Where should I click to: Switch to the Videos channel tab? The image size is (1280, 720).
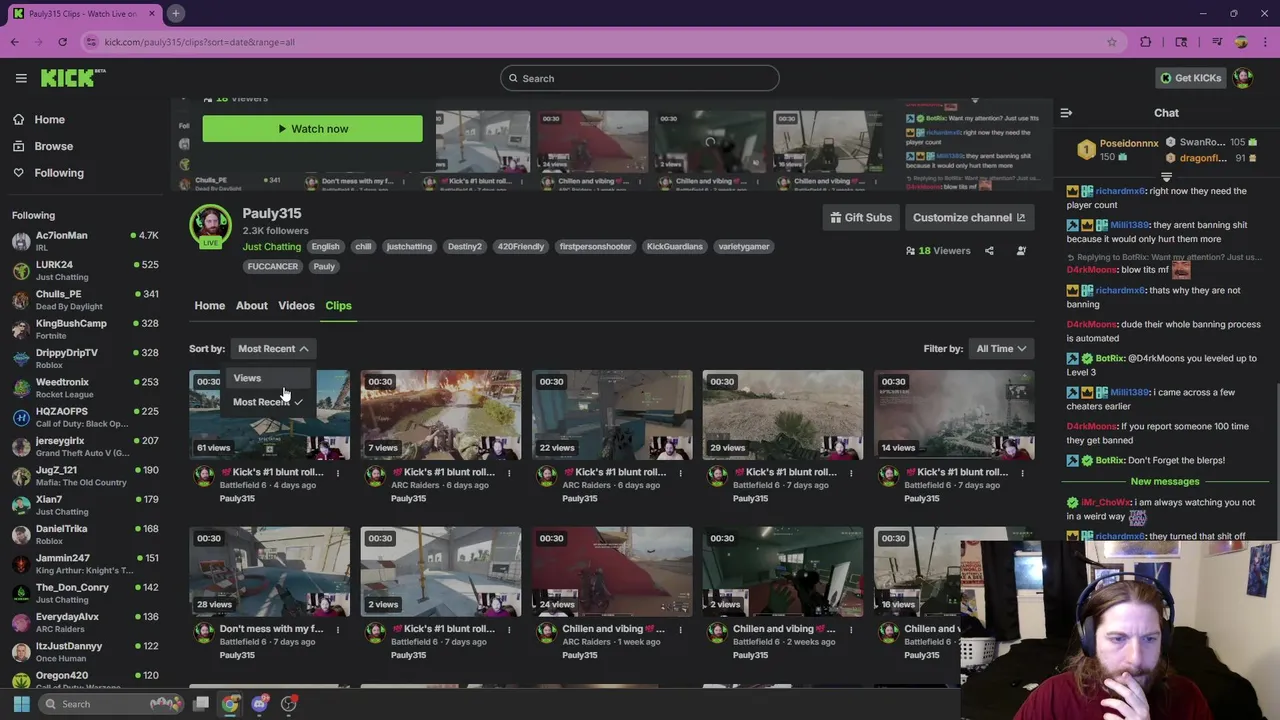pyautogui.click(x=296, y=306)
